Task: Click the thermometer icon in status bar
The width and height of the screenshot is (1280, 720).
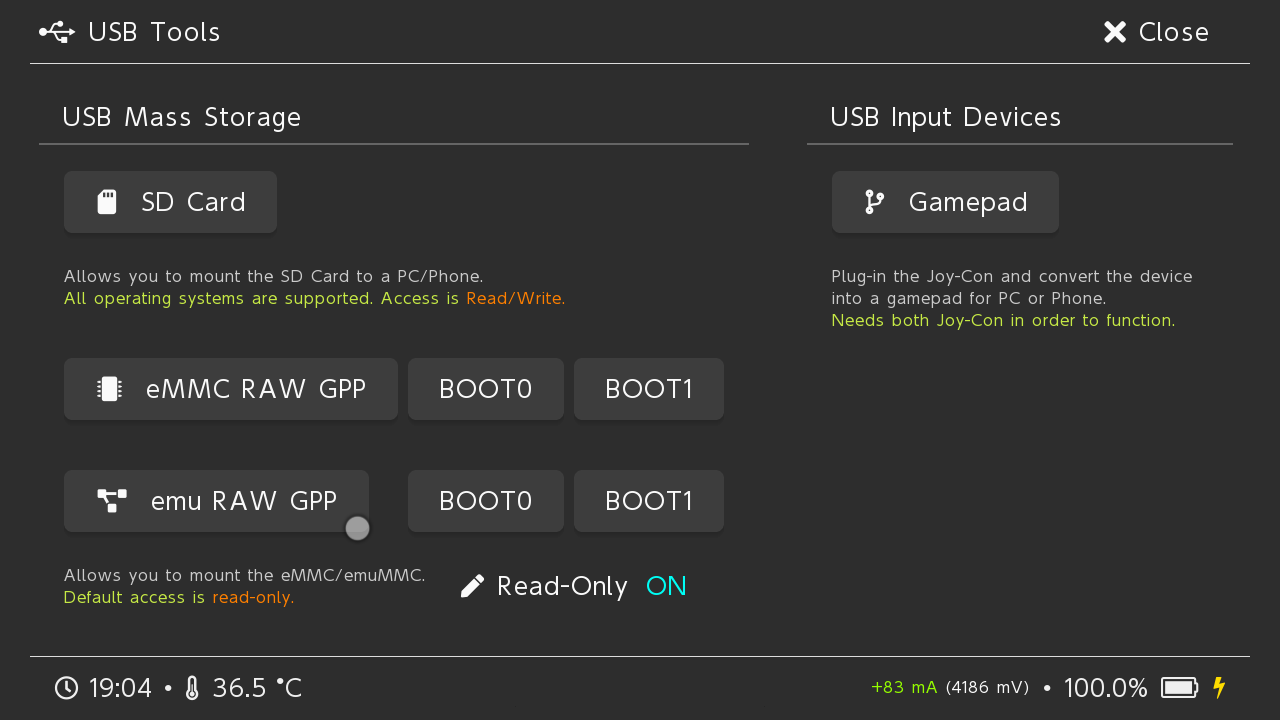Action: (x=193, y=688)
